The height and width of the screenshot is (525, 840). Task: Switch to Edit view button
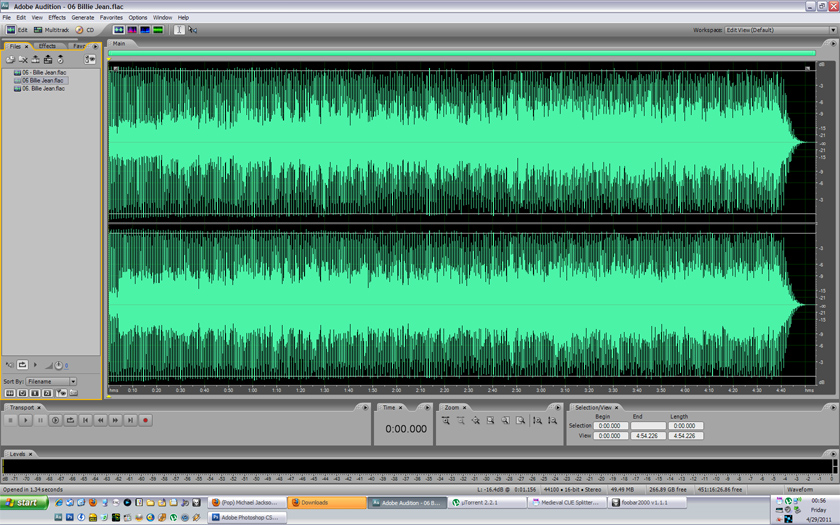(17, 30)
